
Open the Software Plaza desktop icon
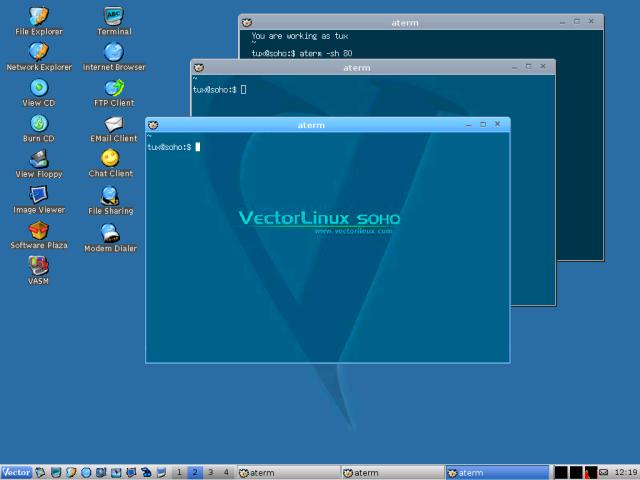[39, 235]
